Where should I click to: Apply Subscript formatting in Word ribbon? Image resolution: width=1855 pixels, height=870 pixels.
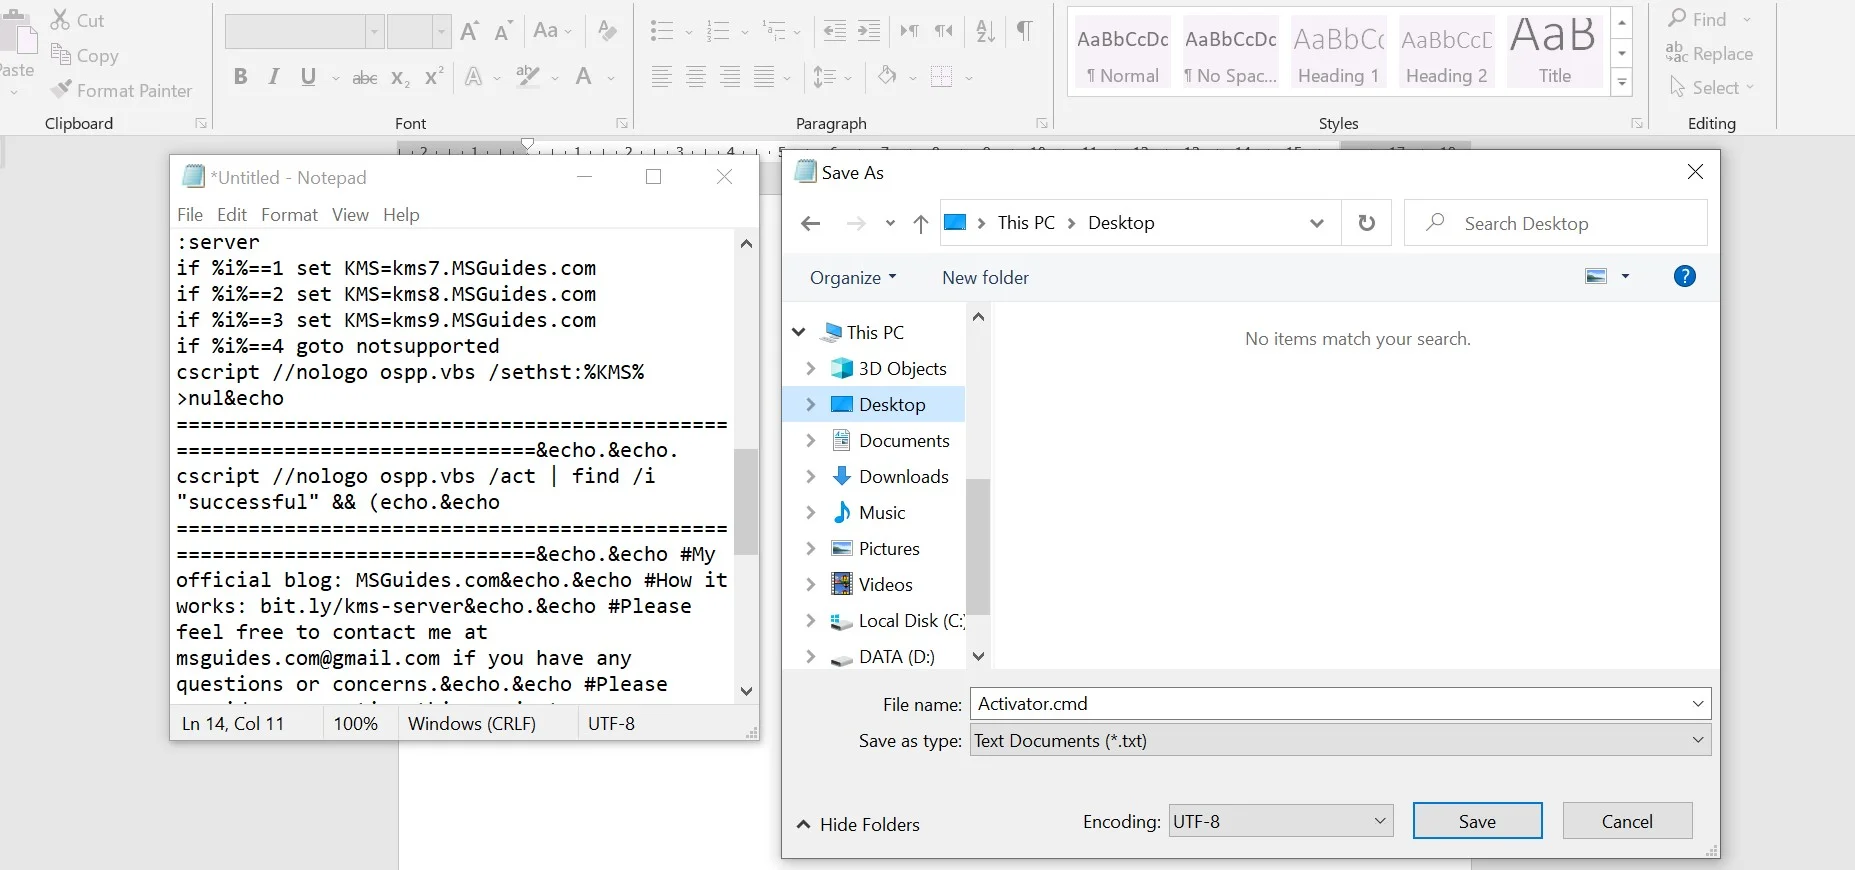click(x=400, y=77)
